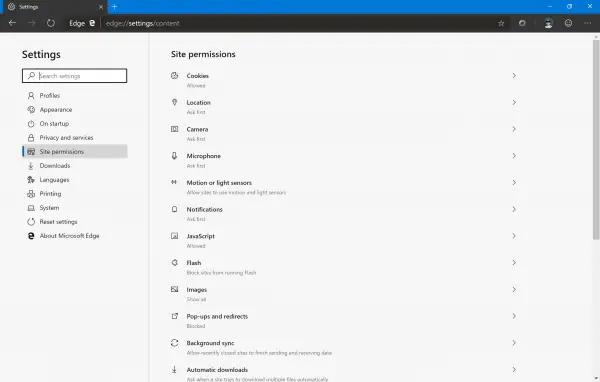
Task: Select the Settings browser tab
Action: click(55, 7)
